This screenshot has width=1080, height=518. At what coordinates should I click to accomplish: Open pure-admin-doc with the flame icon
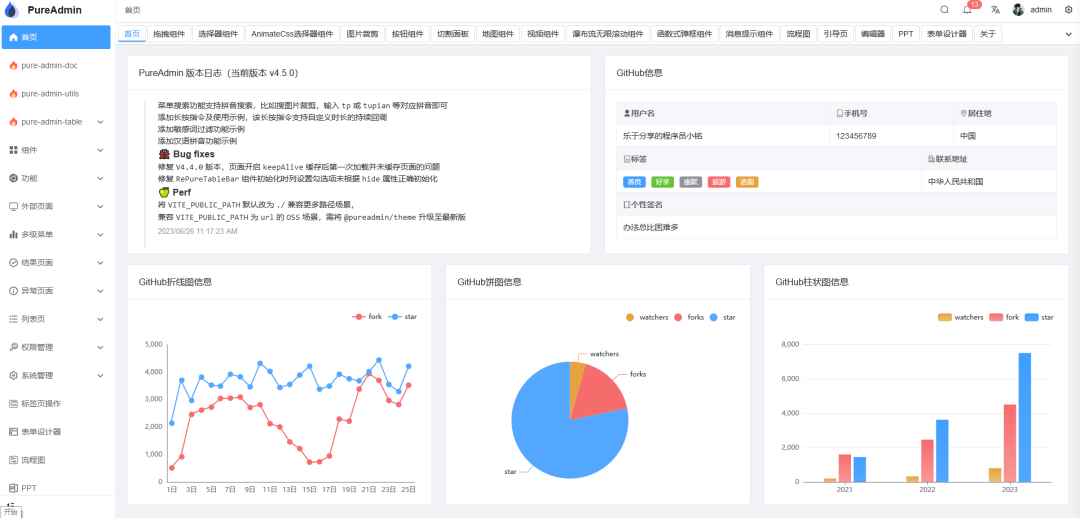pos(56,65)
